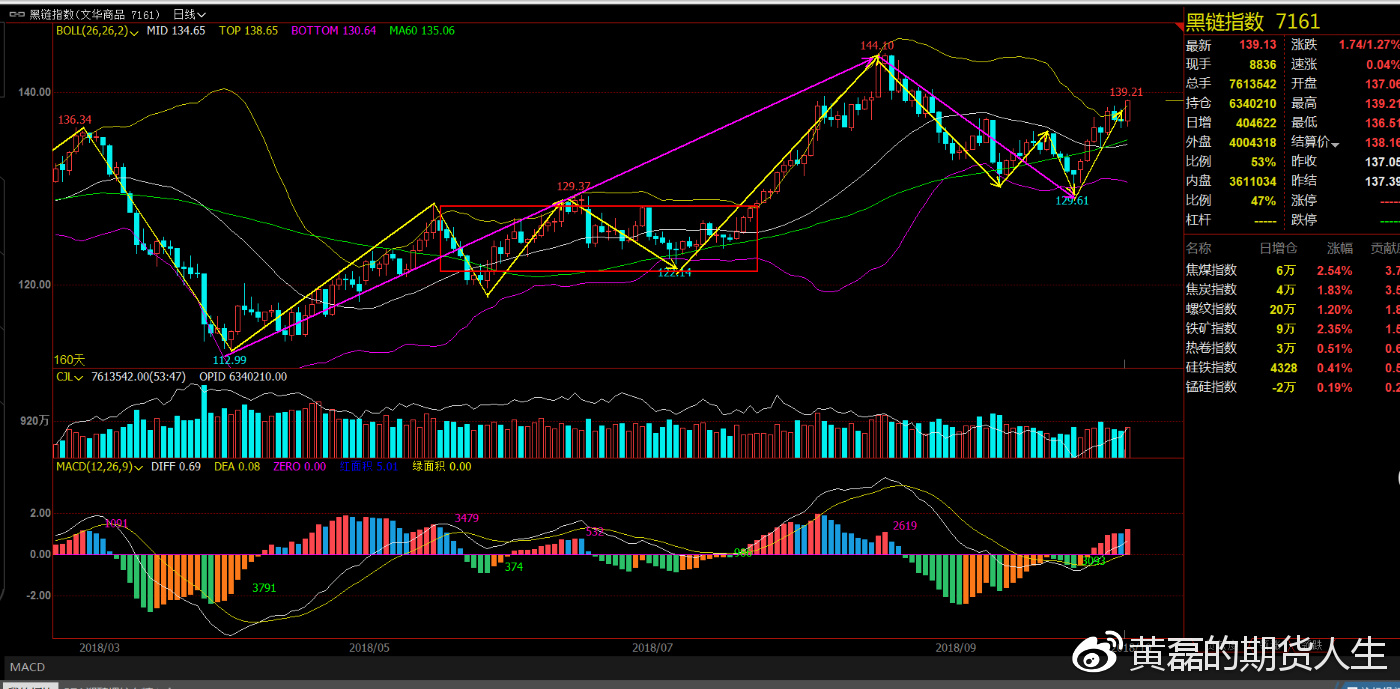Screen dimensions: 1400x689
Task: Click the ZERO 0.00 MACD value
Action: 299,466
